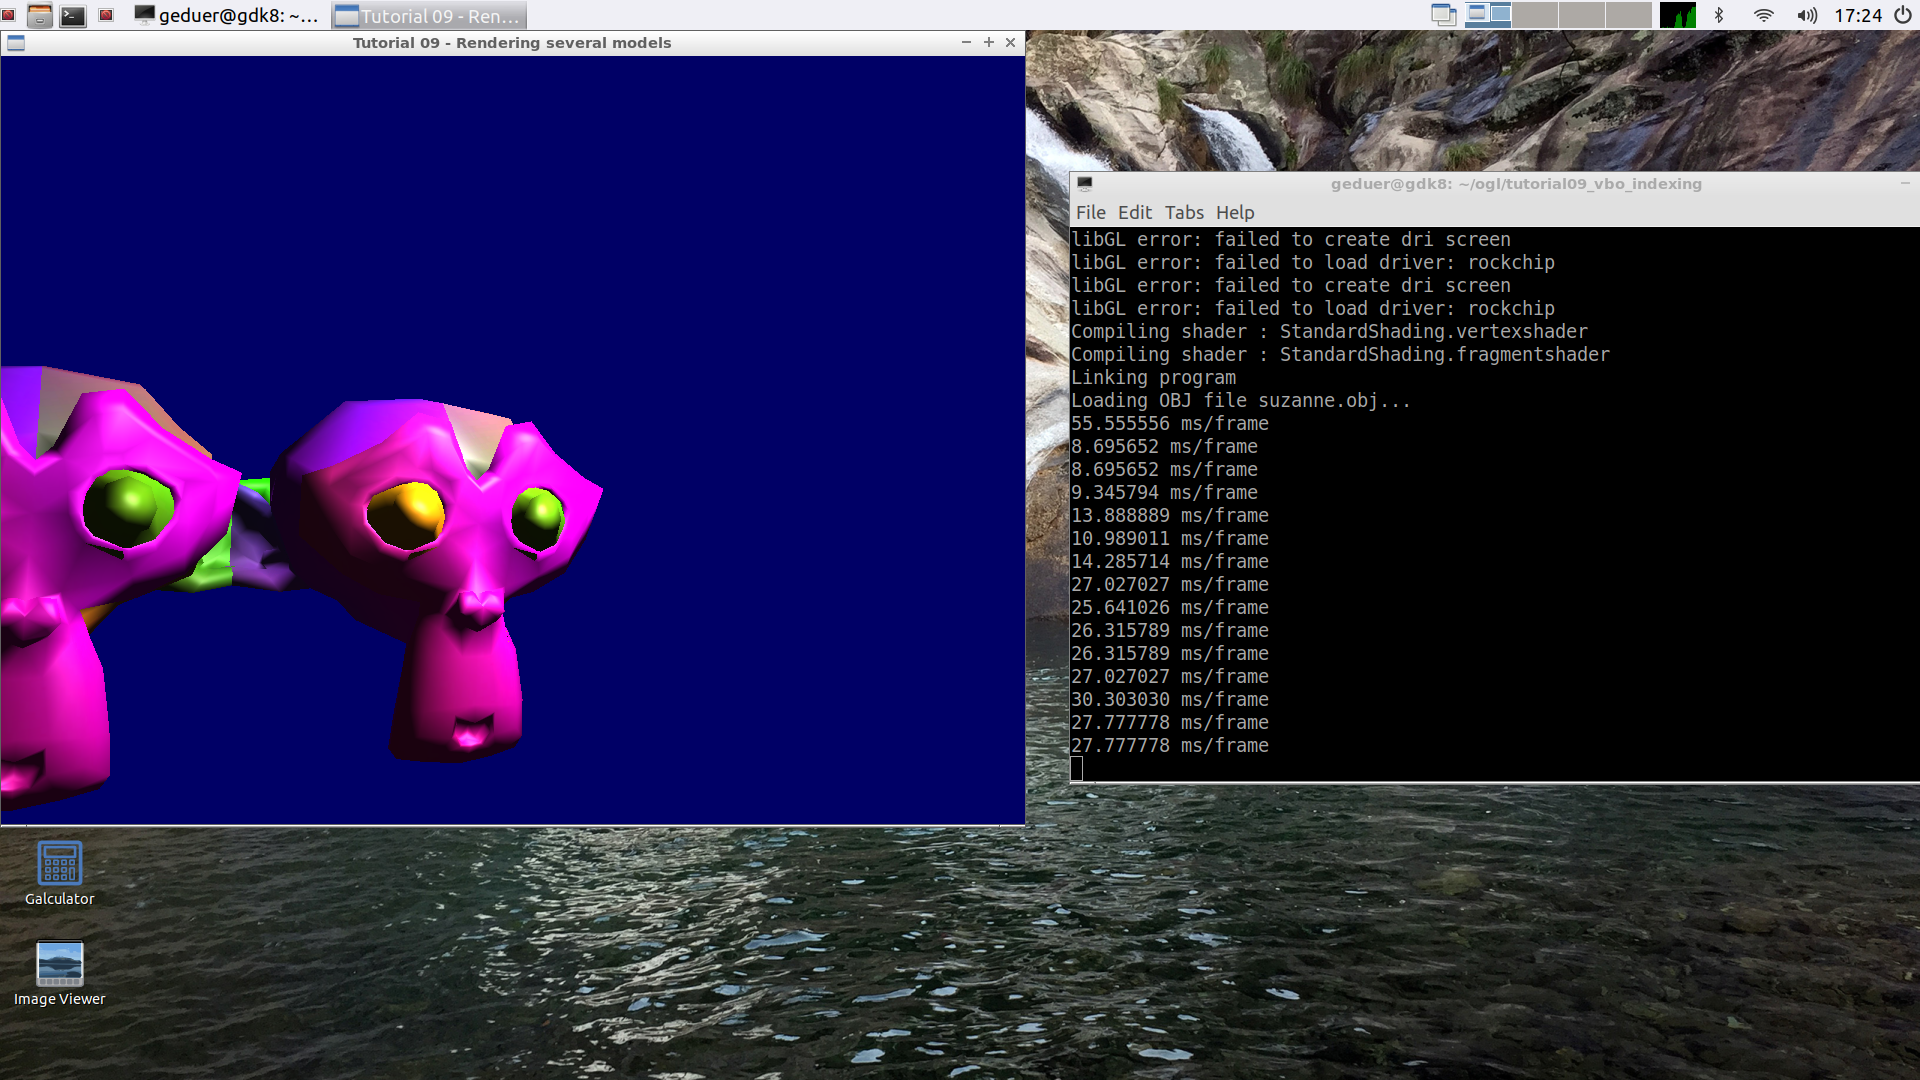Click the terminal title geduer@gdk8 tutorial09_vbo_indexing

pyautogui.click(x=1516, y=184)
